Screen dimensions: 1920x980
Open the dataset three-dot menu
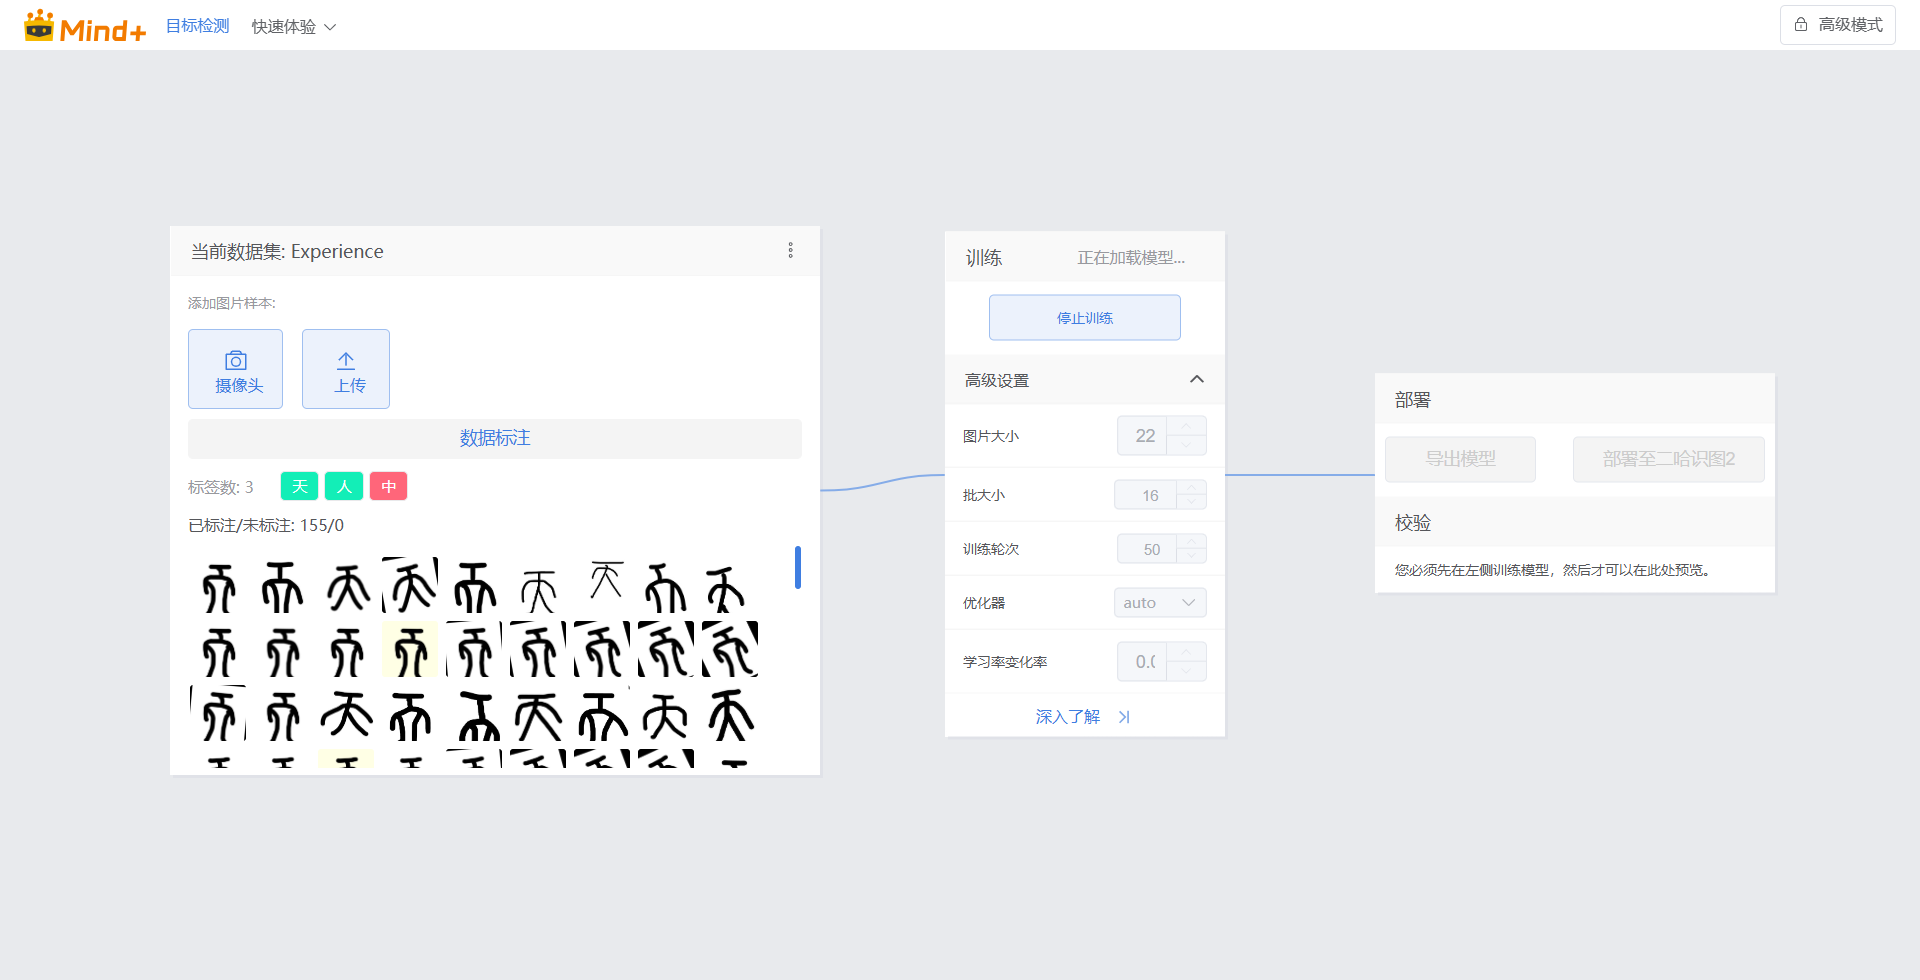pyautogui.click(x=790, y=250)
